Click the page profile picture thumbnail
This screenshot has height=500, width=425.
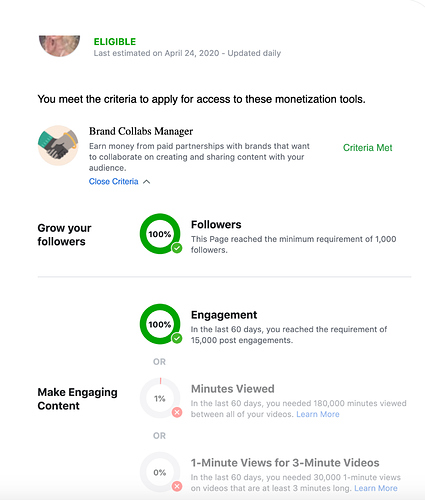tap(59, 46)
